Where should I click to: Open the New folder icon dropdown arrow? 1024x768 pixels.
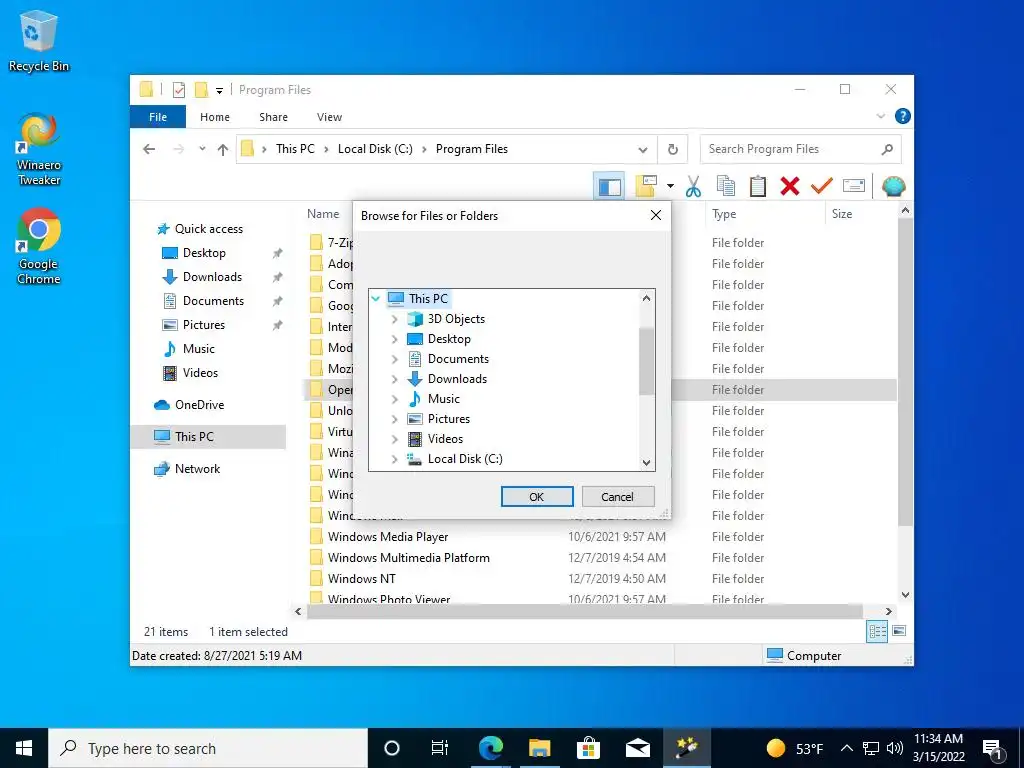(670, 187)
